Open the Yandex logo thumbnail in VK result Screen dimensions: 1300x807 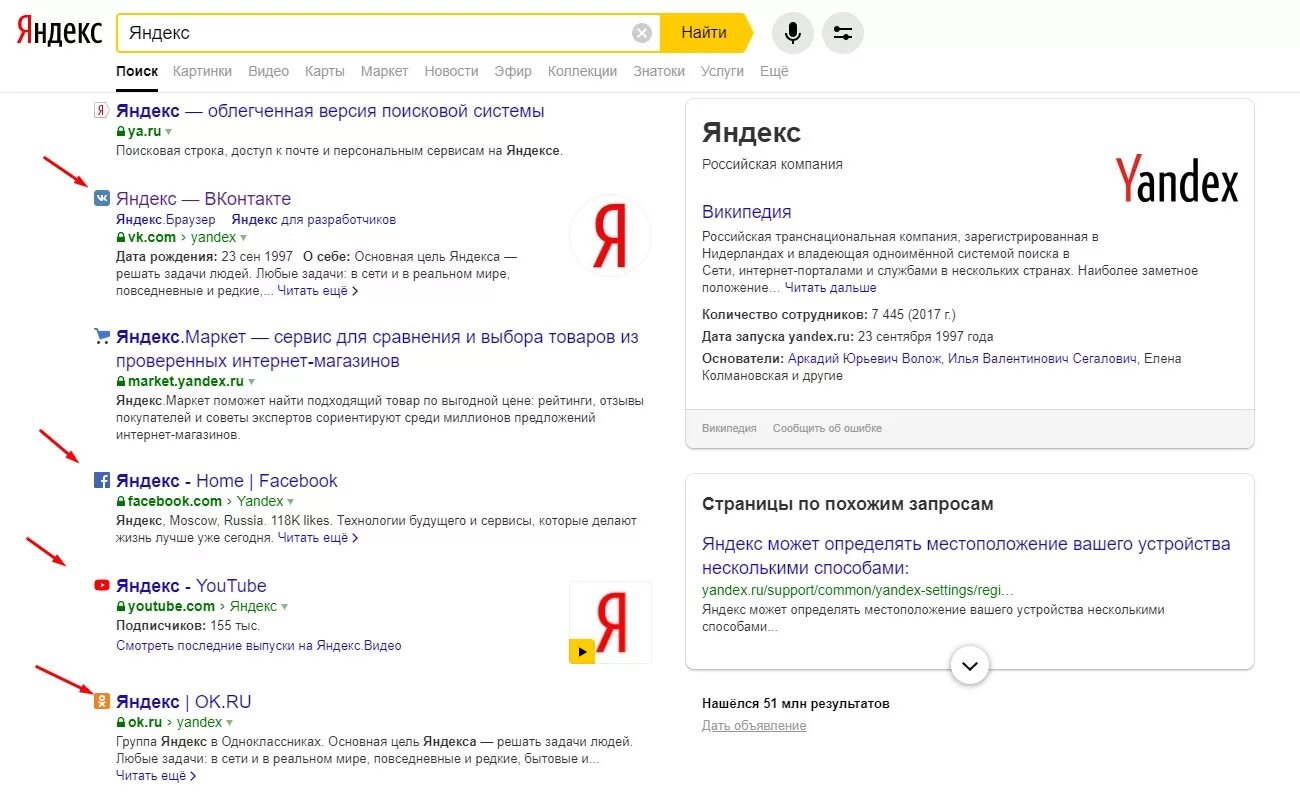click(610, 236)
